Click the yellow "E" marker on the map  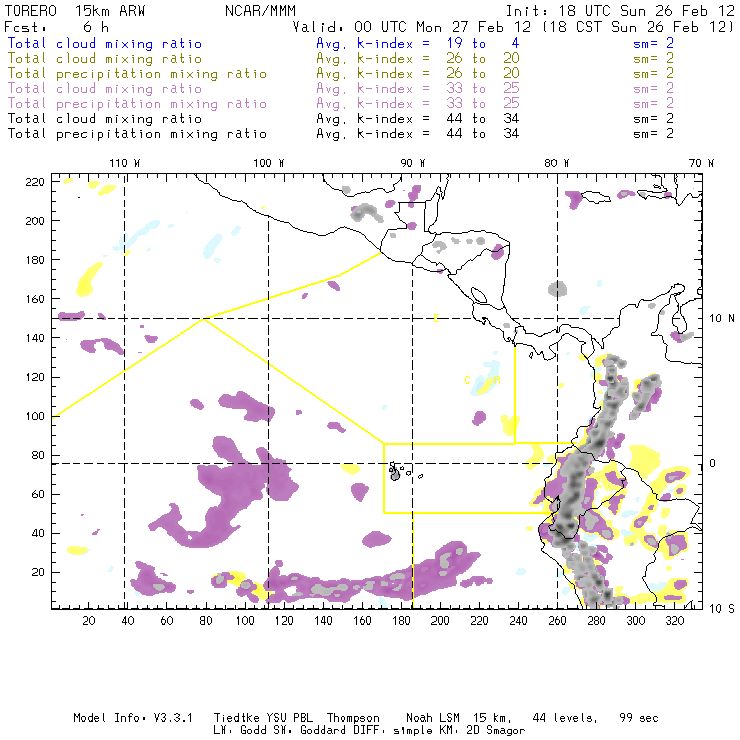click(436, 319)
